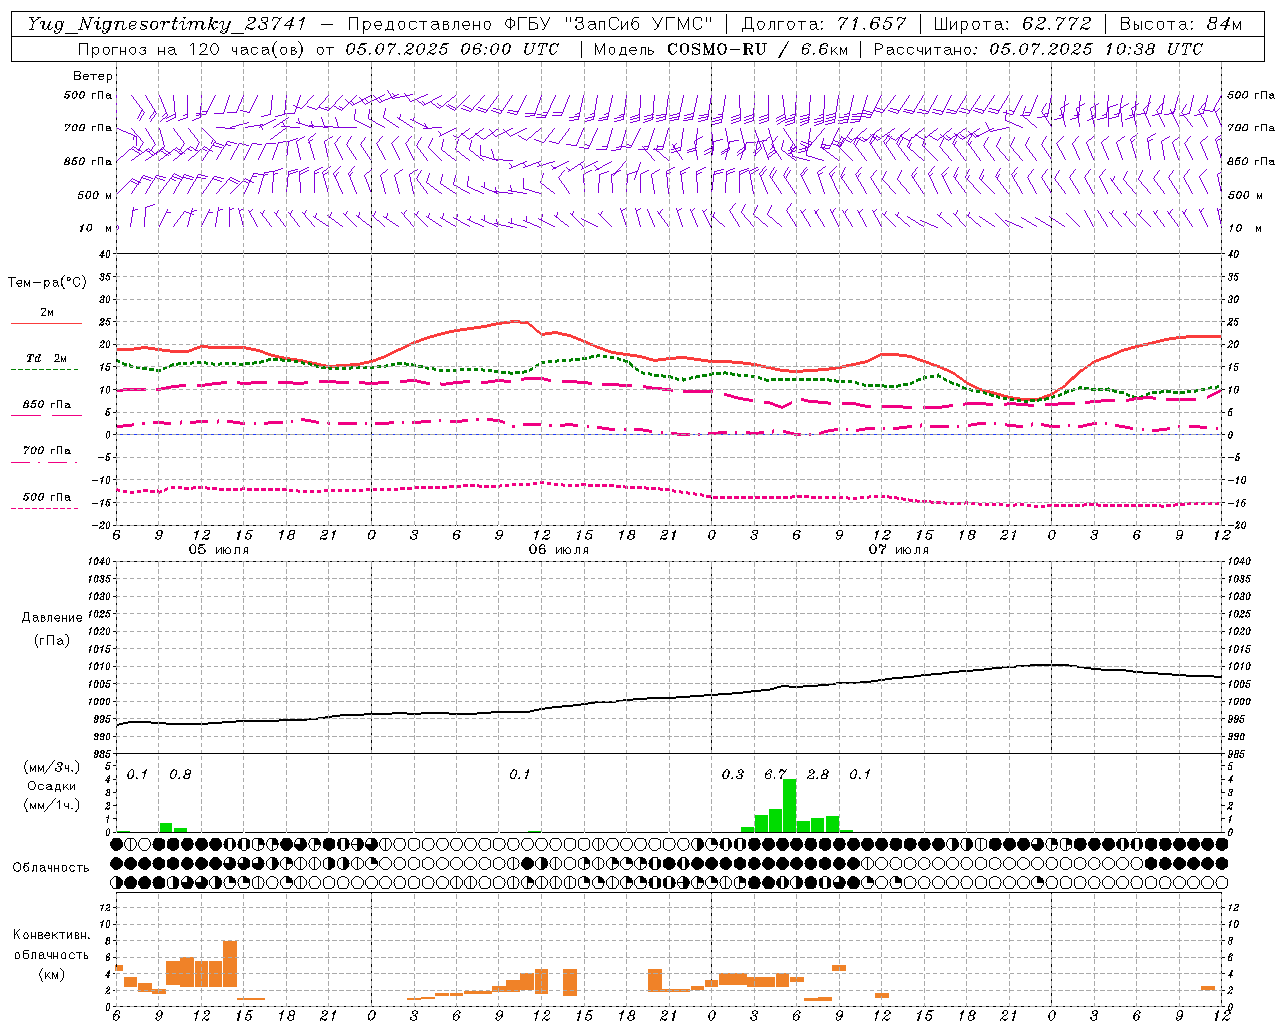This screenshot has height=1024, width=1280.
Task: Click the right-side 1010 pressure axis tick
Action: (x=1238, y=666)
